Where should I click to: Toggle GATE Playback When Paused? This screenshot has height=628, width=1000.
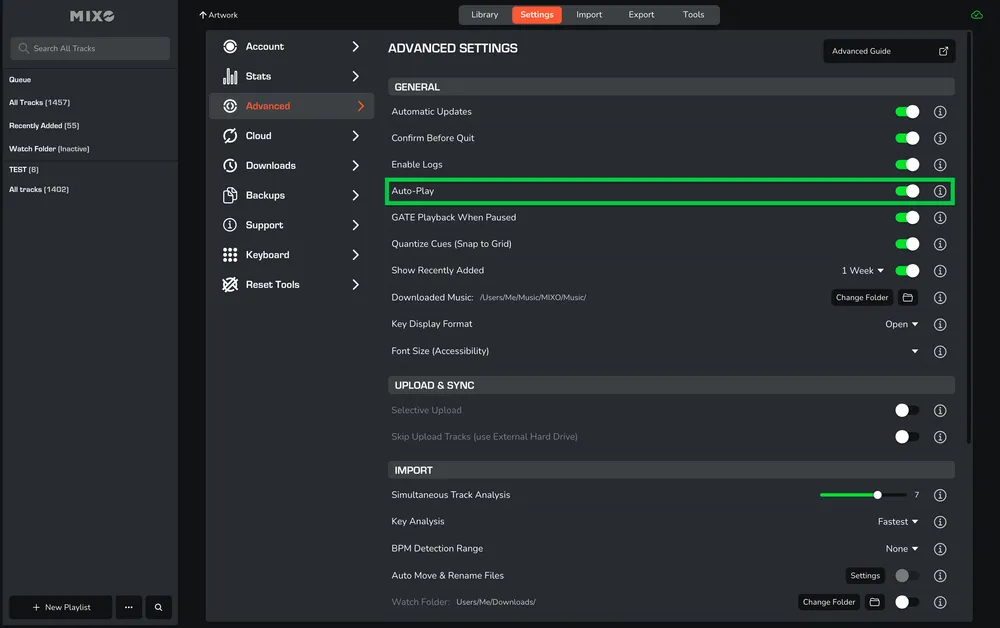(x=907, y=218)
